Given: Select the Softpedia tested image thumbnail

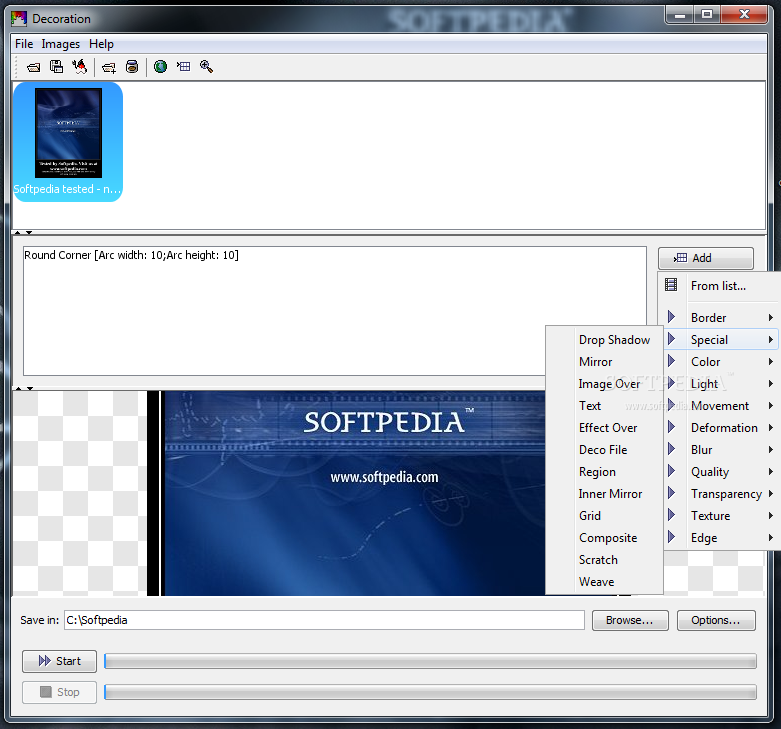Looking at the screenshot, I should click(68, 142).
